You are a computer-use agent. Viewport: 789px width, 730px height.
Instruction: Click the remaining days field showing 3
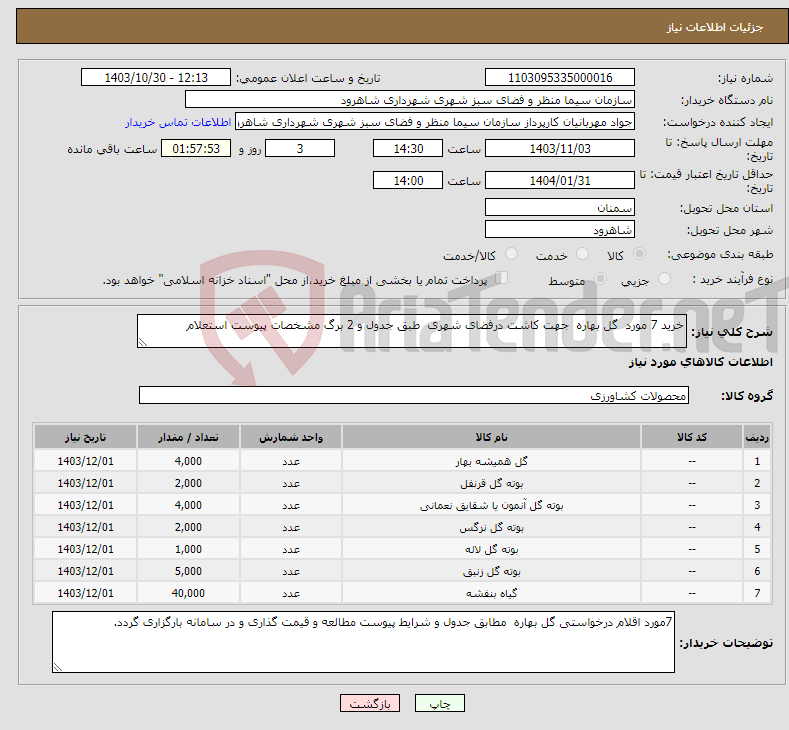300,148
